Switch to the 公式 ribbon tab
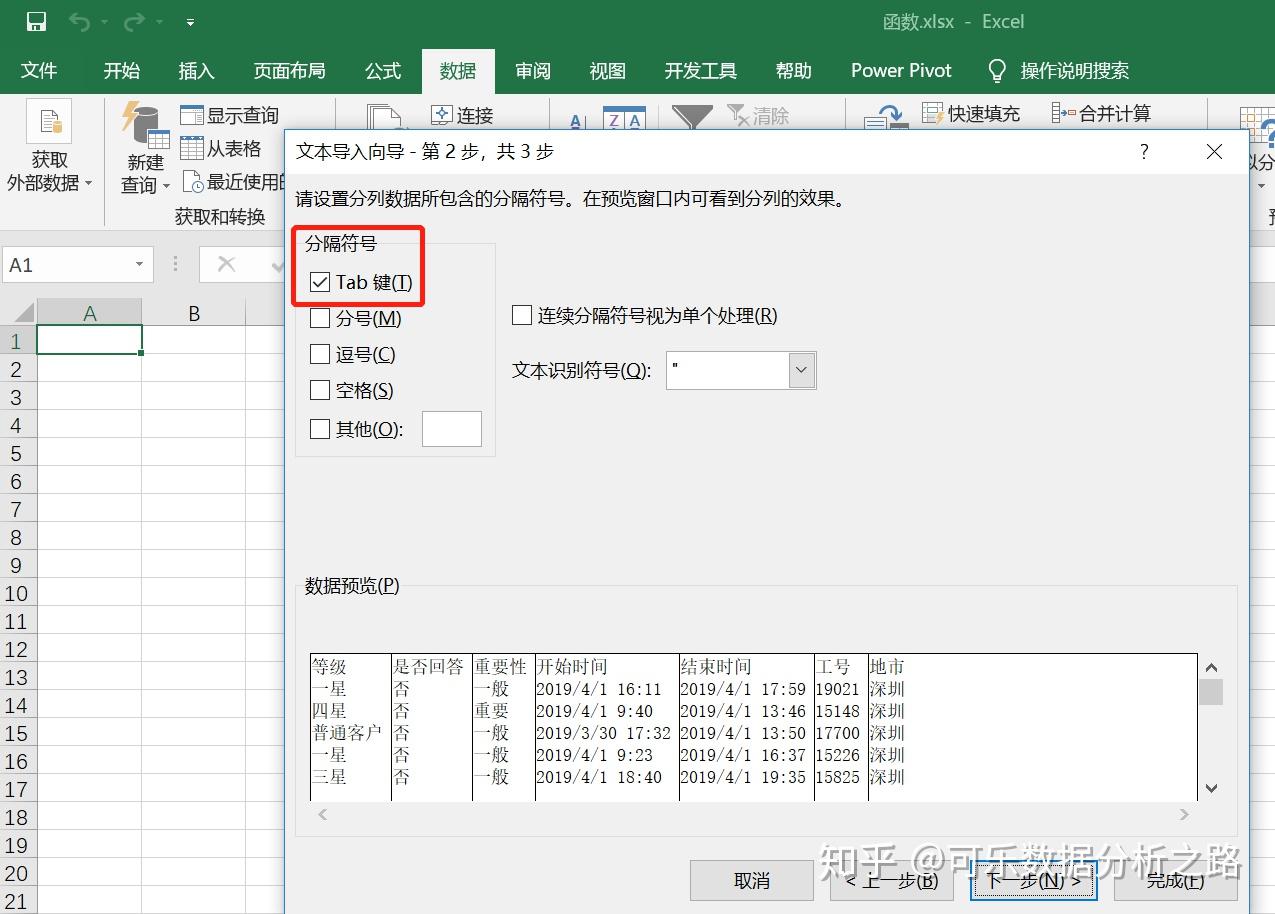Viewport: 1275px width, 914px height. click(383, 70)
